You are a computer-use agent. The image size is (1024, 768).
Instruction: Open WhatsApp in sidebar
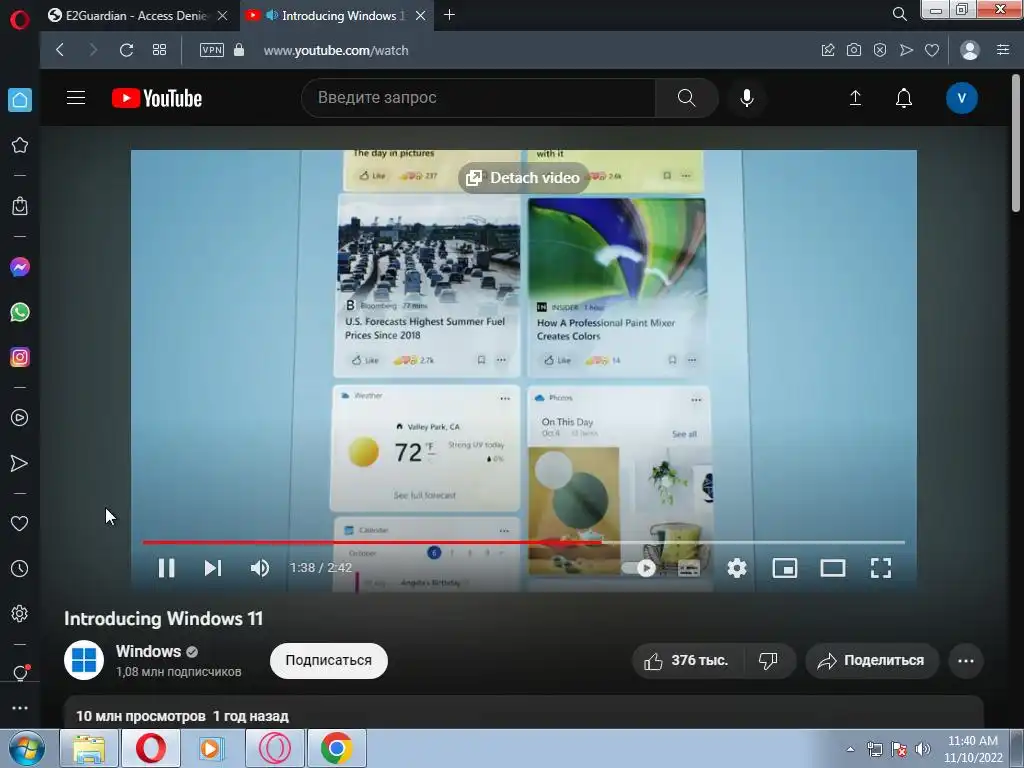click(x=20, y=312)
